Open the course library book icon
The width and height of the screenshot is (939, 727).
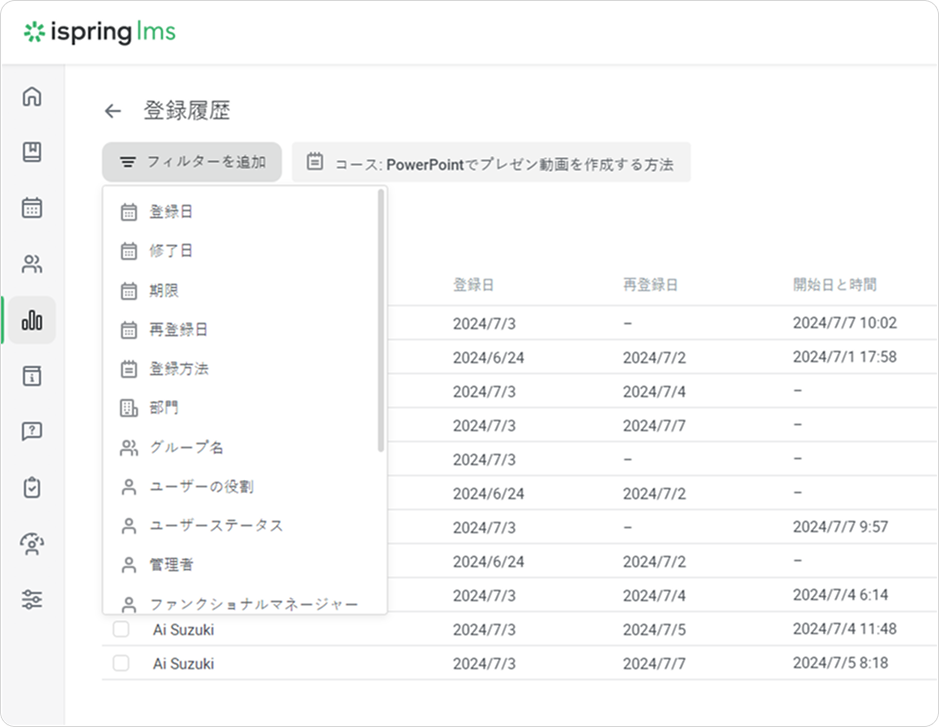tap(32, 152)
